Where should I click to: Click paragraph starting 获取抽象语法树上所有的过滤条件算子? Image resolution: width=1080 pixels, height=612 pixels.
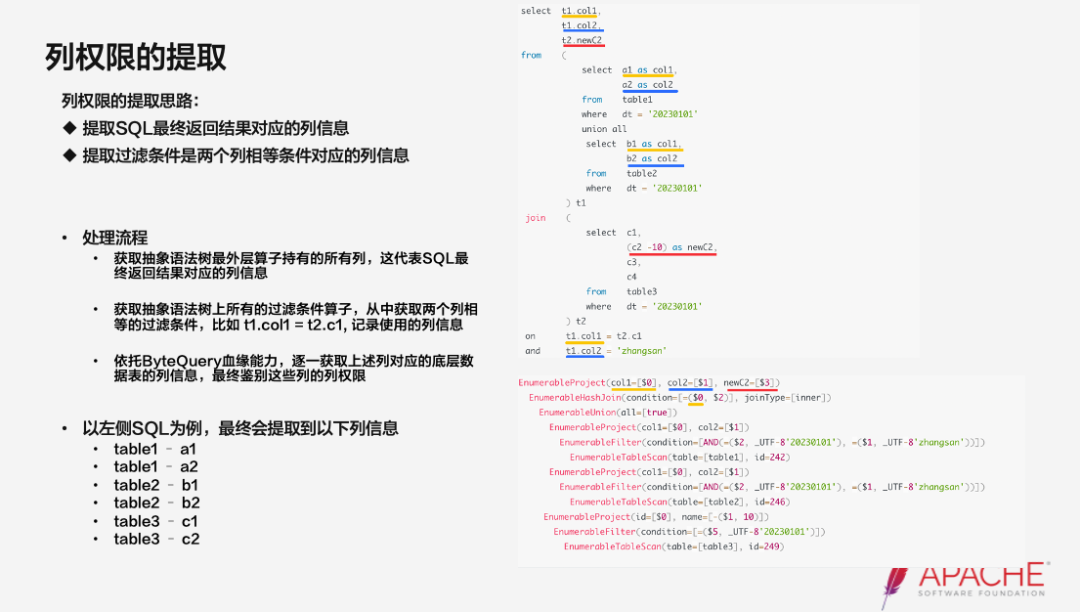(295, 317)
